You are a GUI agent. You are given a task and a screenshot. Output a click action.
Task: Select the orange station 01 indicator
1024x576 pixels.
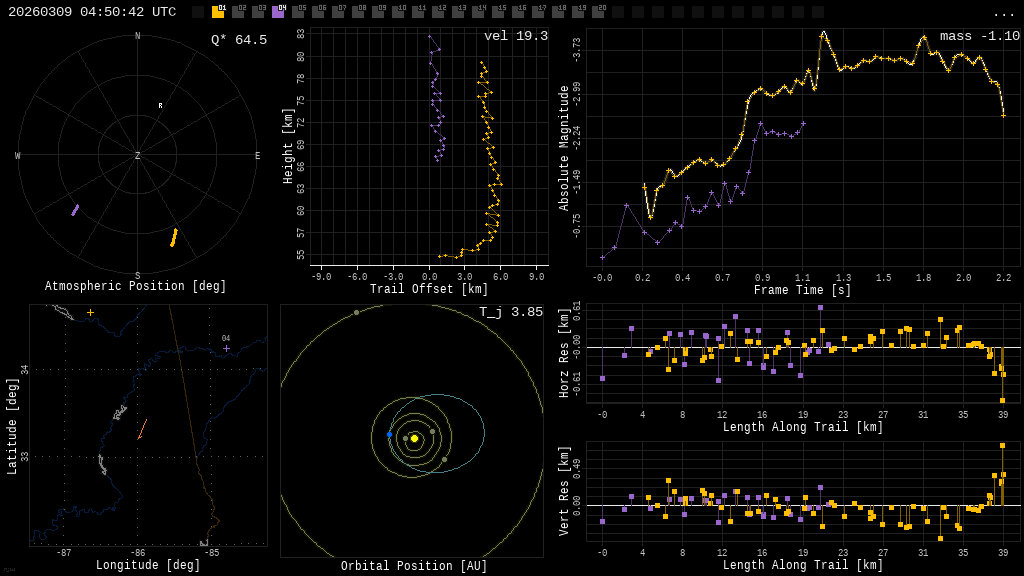pos(218,12)
